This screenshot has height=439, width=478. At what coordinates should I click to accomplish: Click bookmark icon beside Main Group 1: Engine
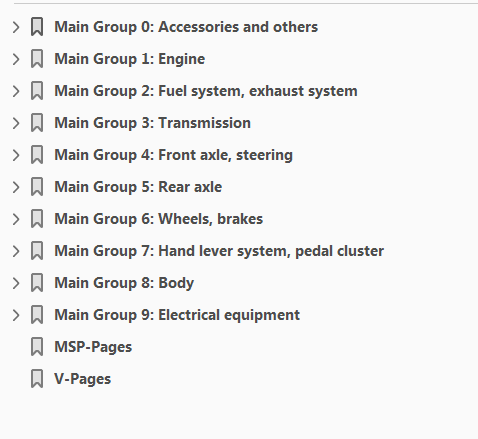pos(37,59)
